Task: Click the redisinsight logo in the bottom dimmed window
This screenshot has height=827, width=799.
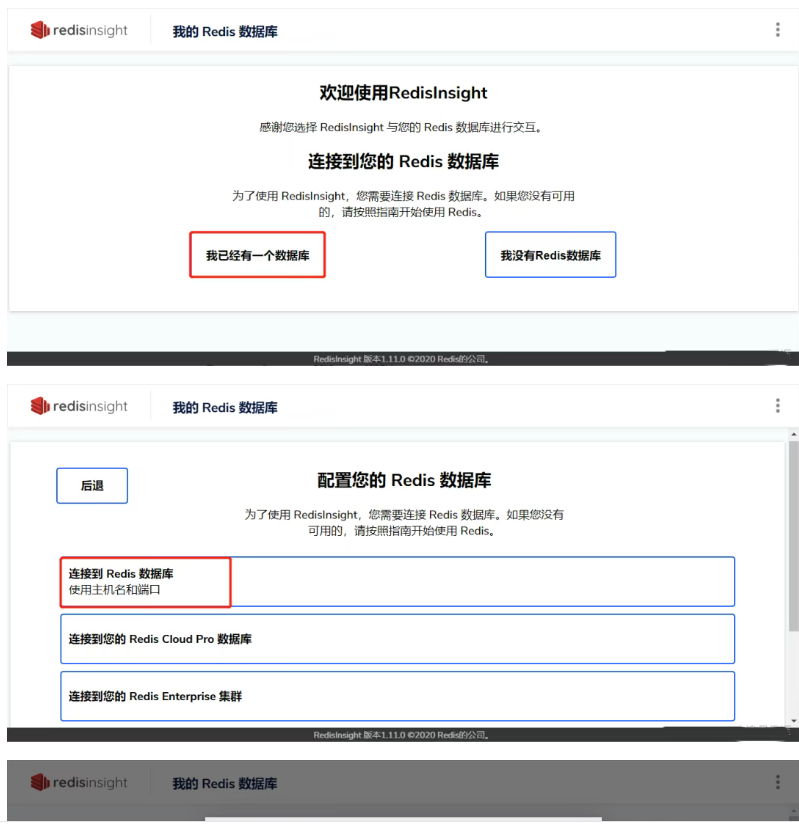Action: [79, 782]
